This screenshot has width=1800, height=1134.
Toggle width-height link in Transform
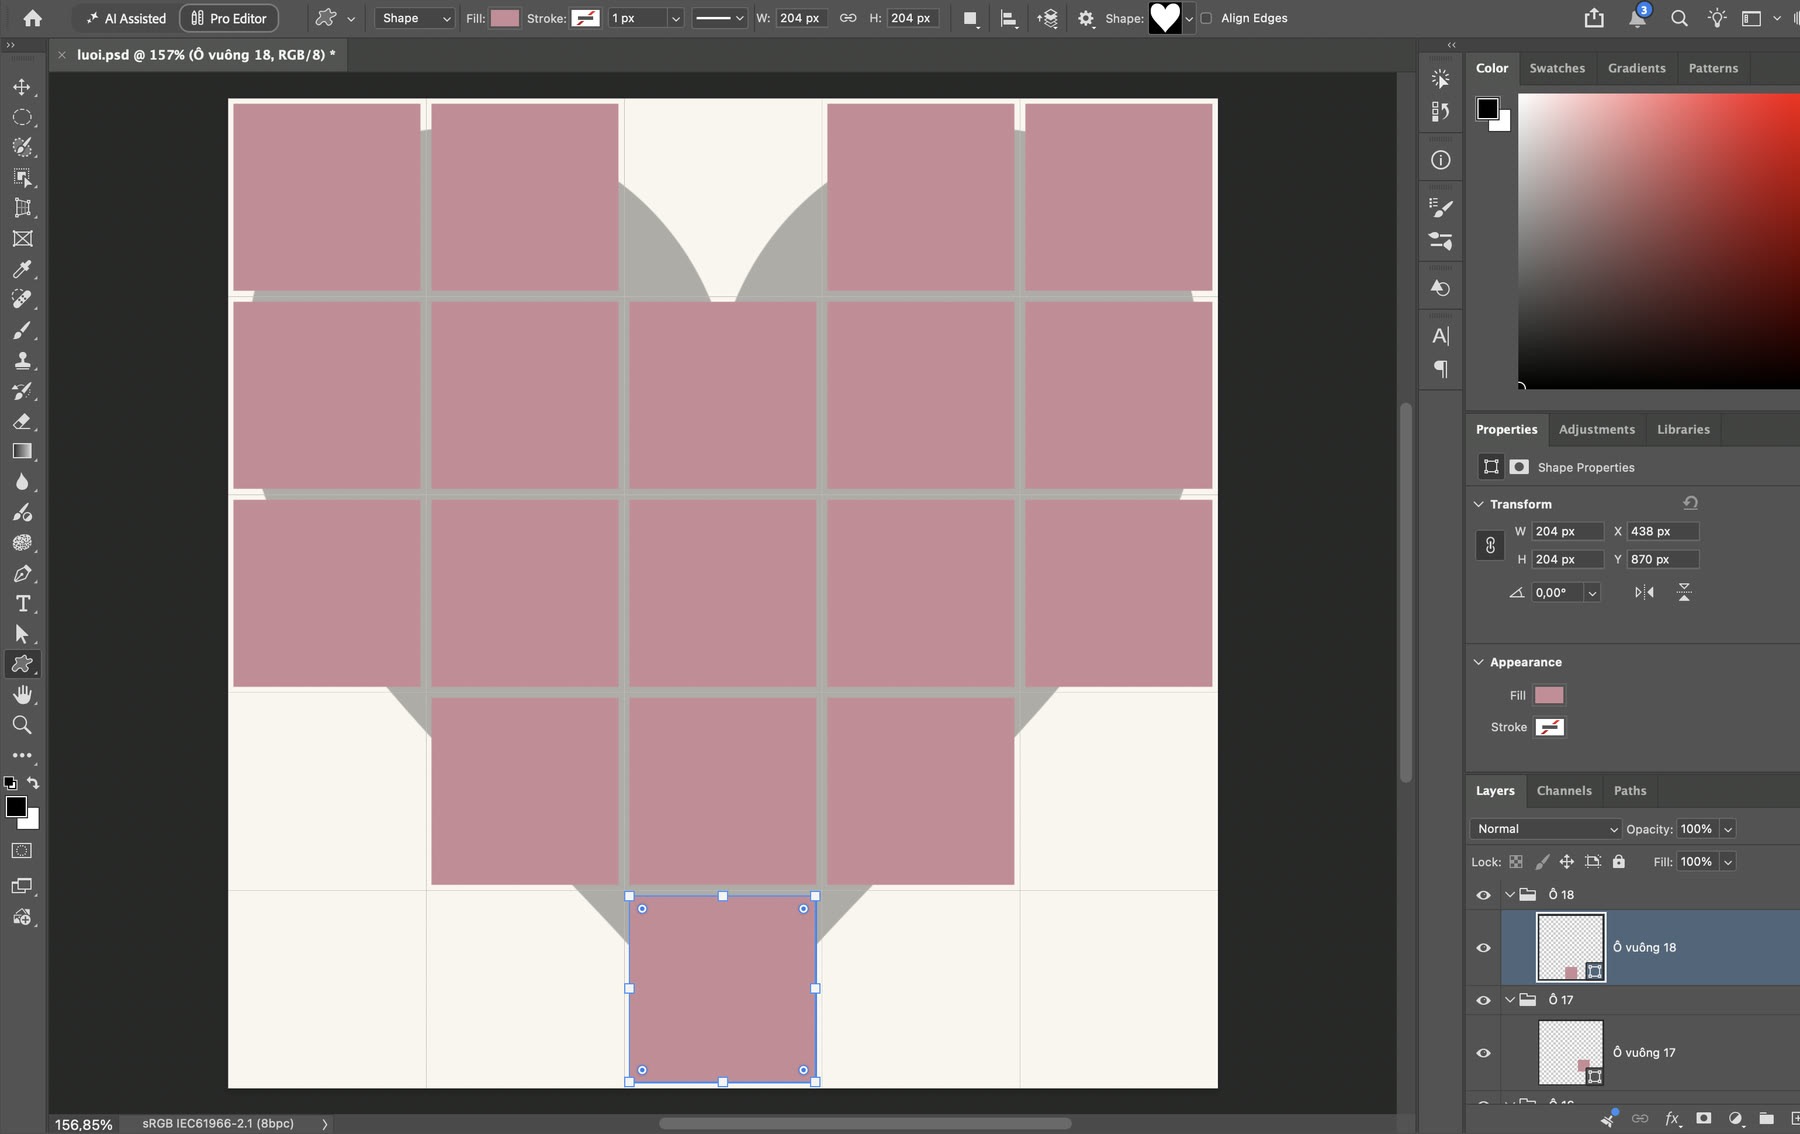[x=1490, y=545]
